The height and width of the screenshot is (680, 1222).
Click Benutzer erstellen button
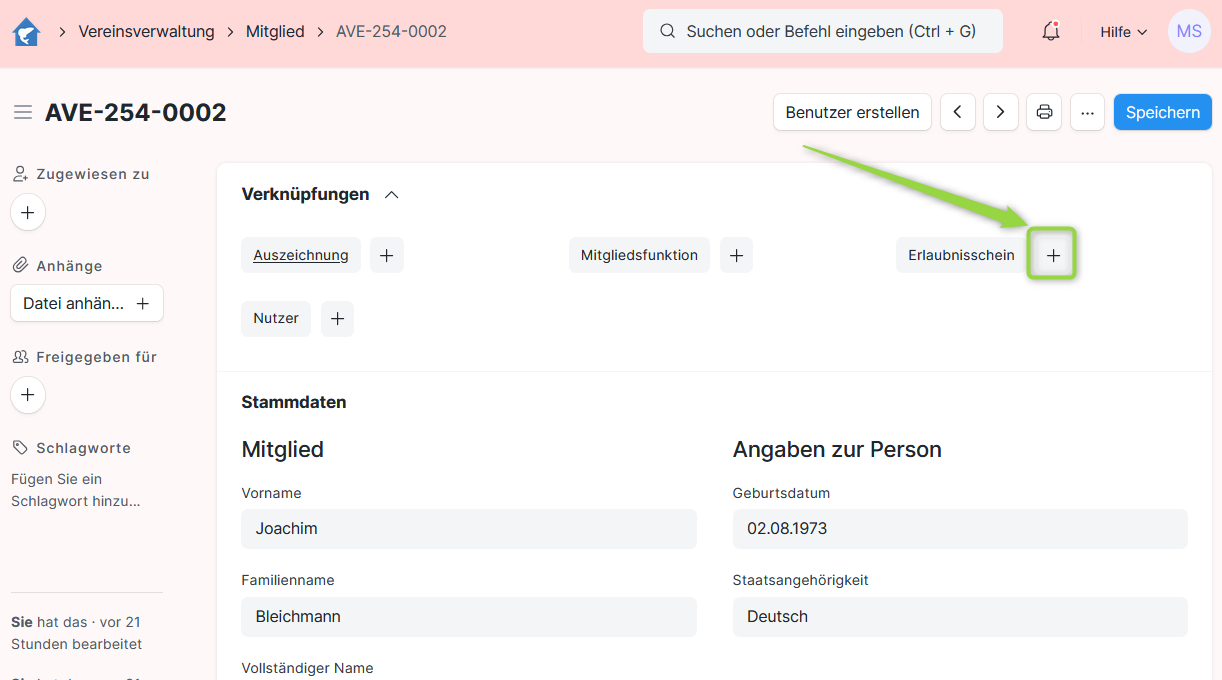852,112
